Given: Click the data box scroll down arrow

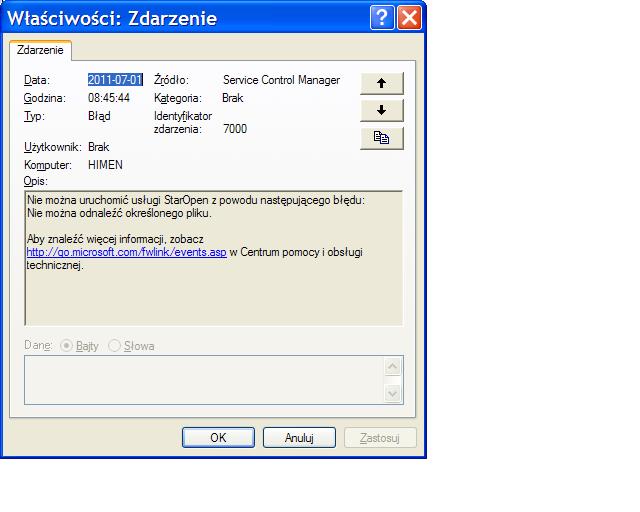Looking at the screenshot, I should (393, 394).
